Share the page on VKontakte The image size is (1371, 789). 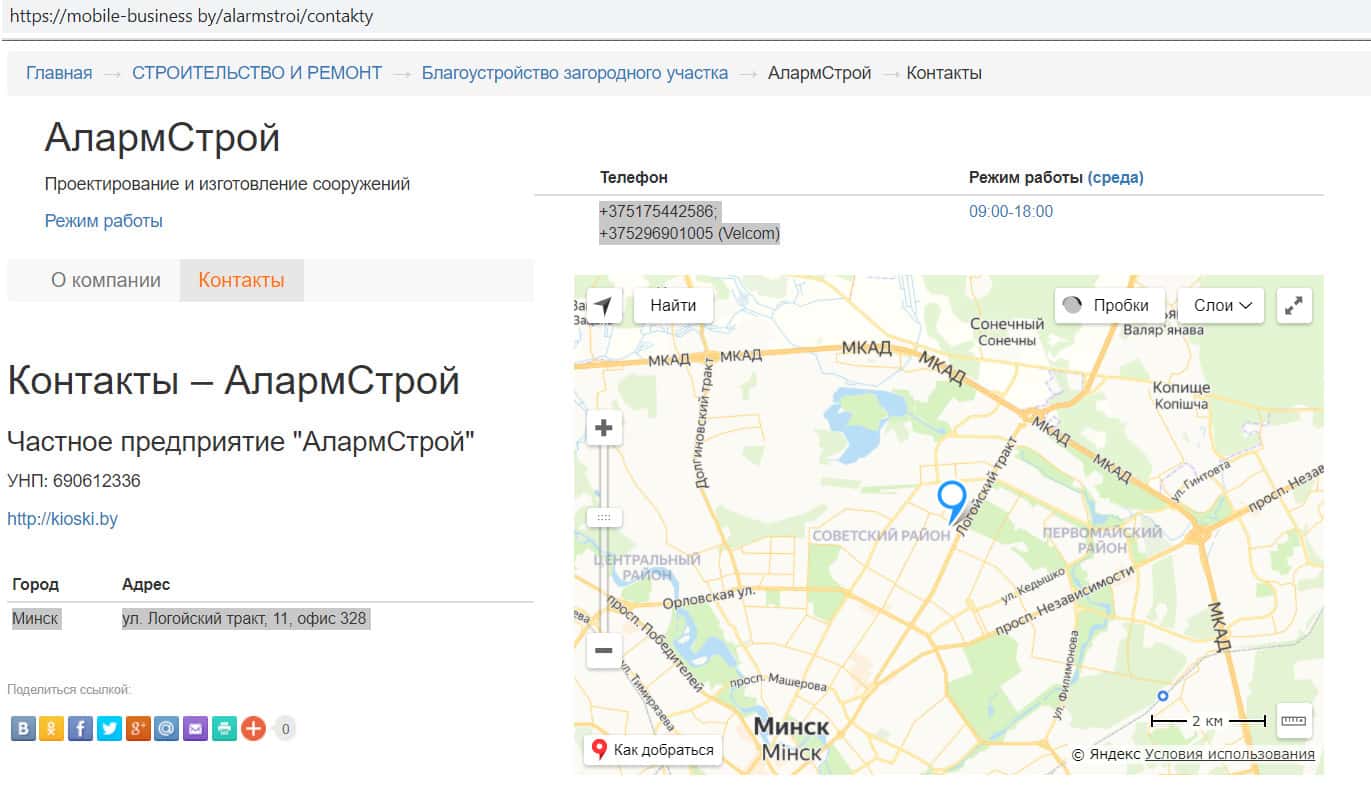pyautogui.click(x=23, y=729)
